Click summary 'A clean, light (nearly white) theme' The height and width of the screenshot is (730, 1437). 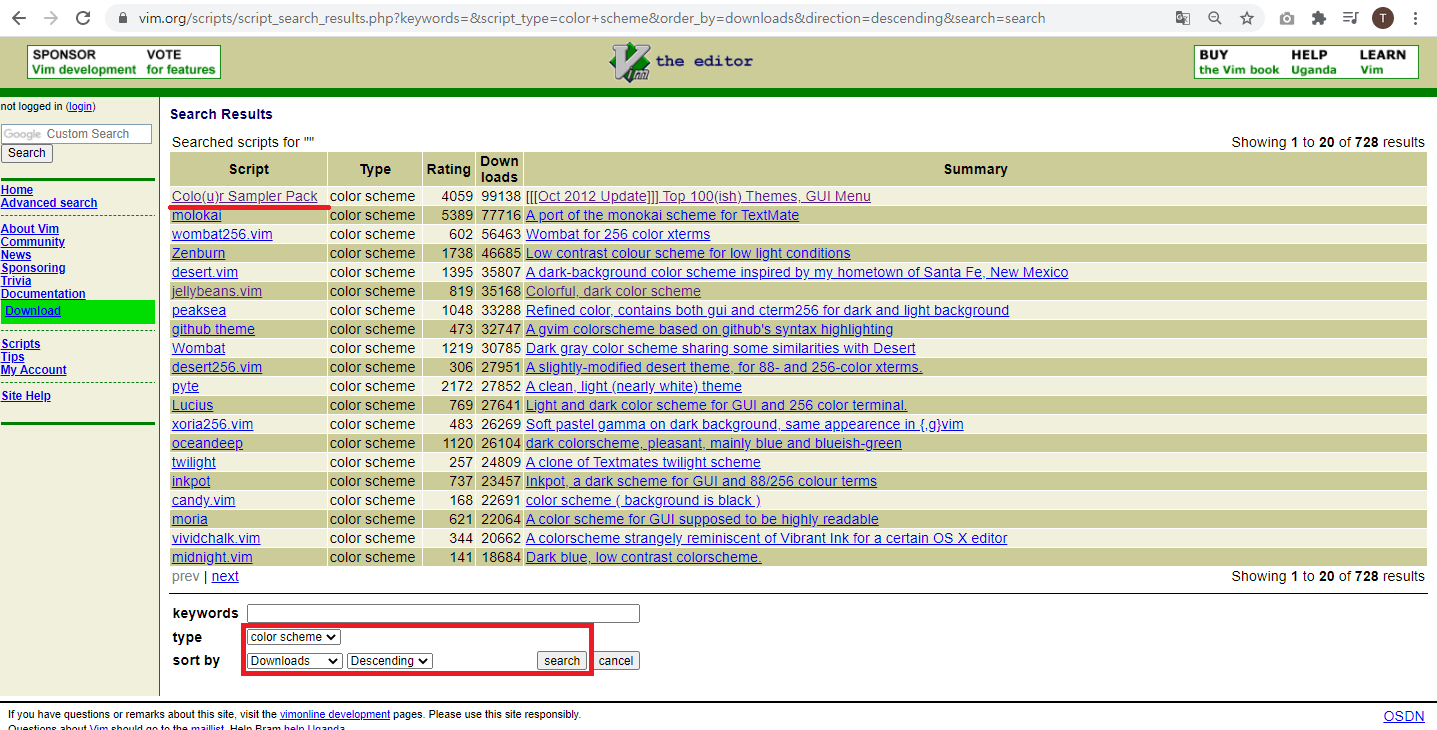[634, 386]
